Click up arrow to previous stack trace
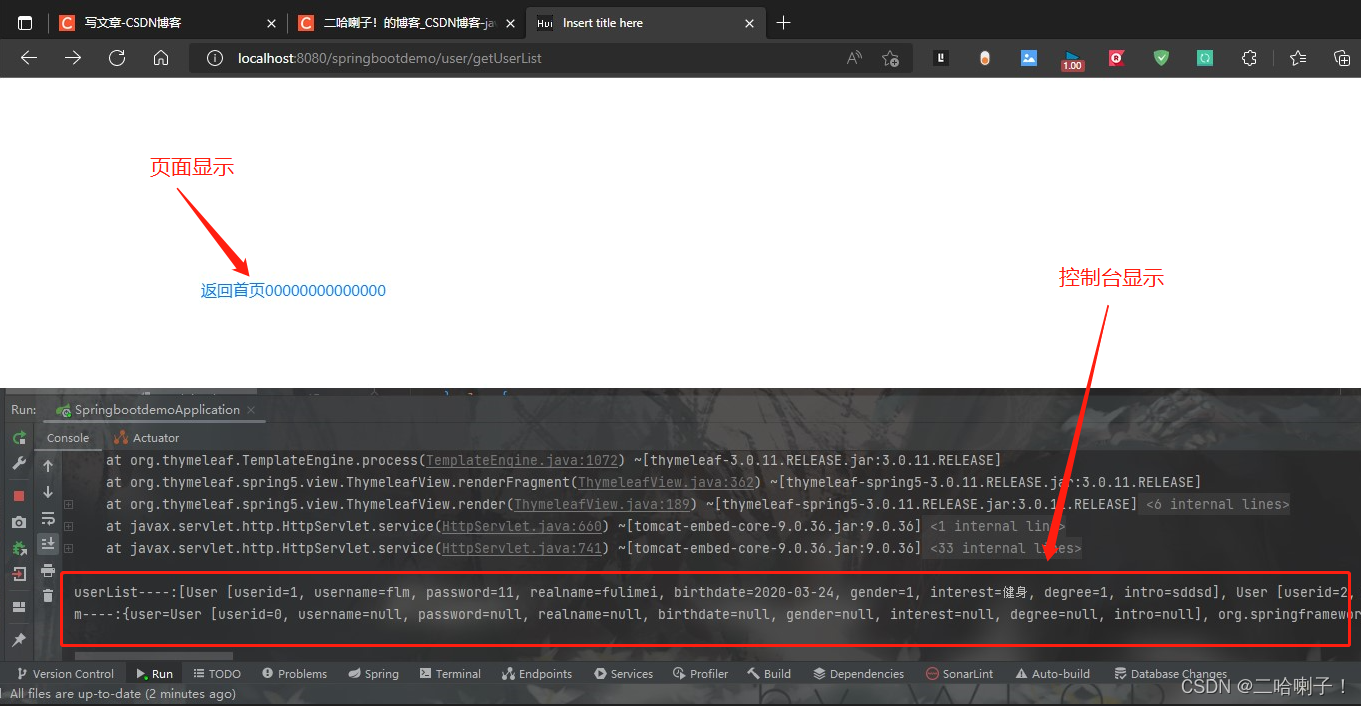Viewport: 1361px width, 706px height. 48,466
